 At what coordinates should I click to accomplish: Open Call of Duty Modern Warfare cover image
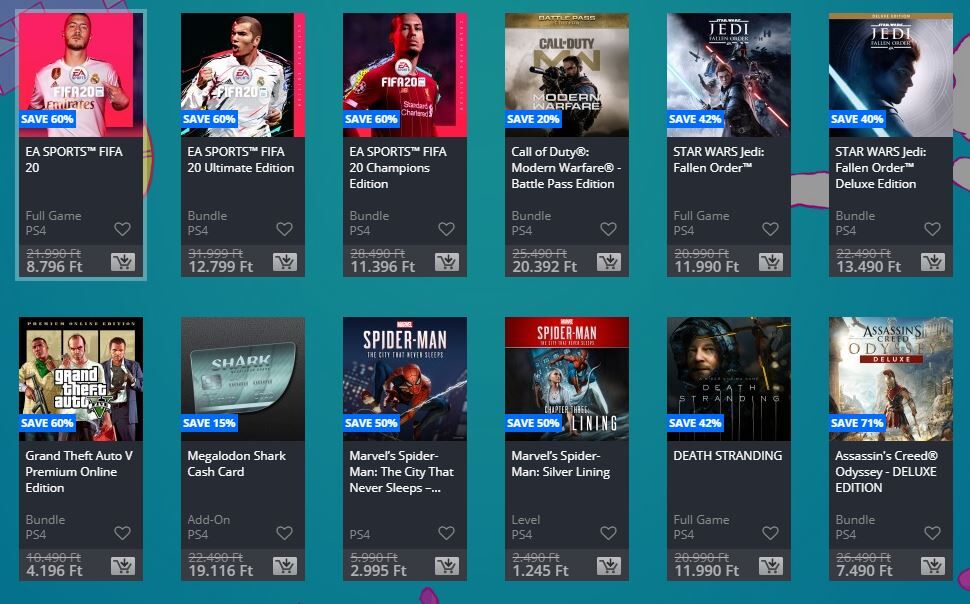pos(567,75)
